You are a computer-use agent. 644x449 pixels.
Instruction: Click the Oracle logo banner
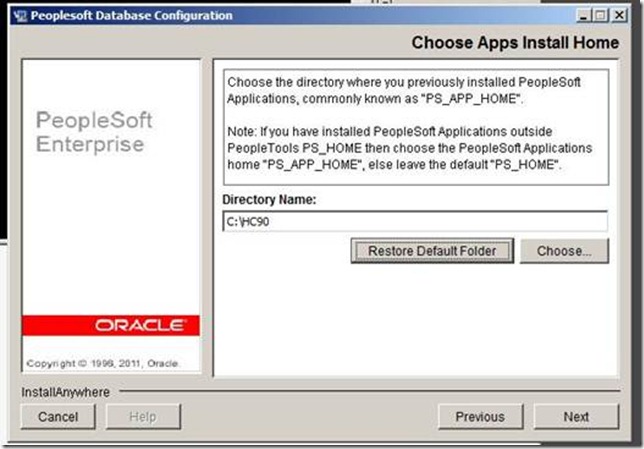(x=111, y=325)
